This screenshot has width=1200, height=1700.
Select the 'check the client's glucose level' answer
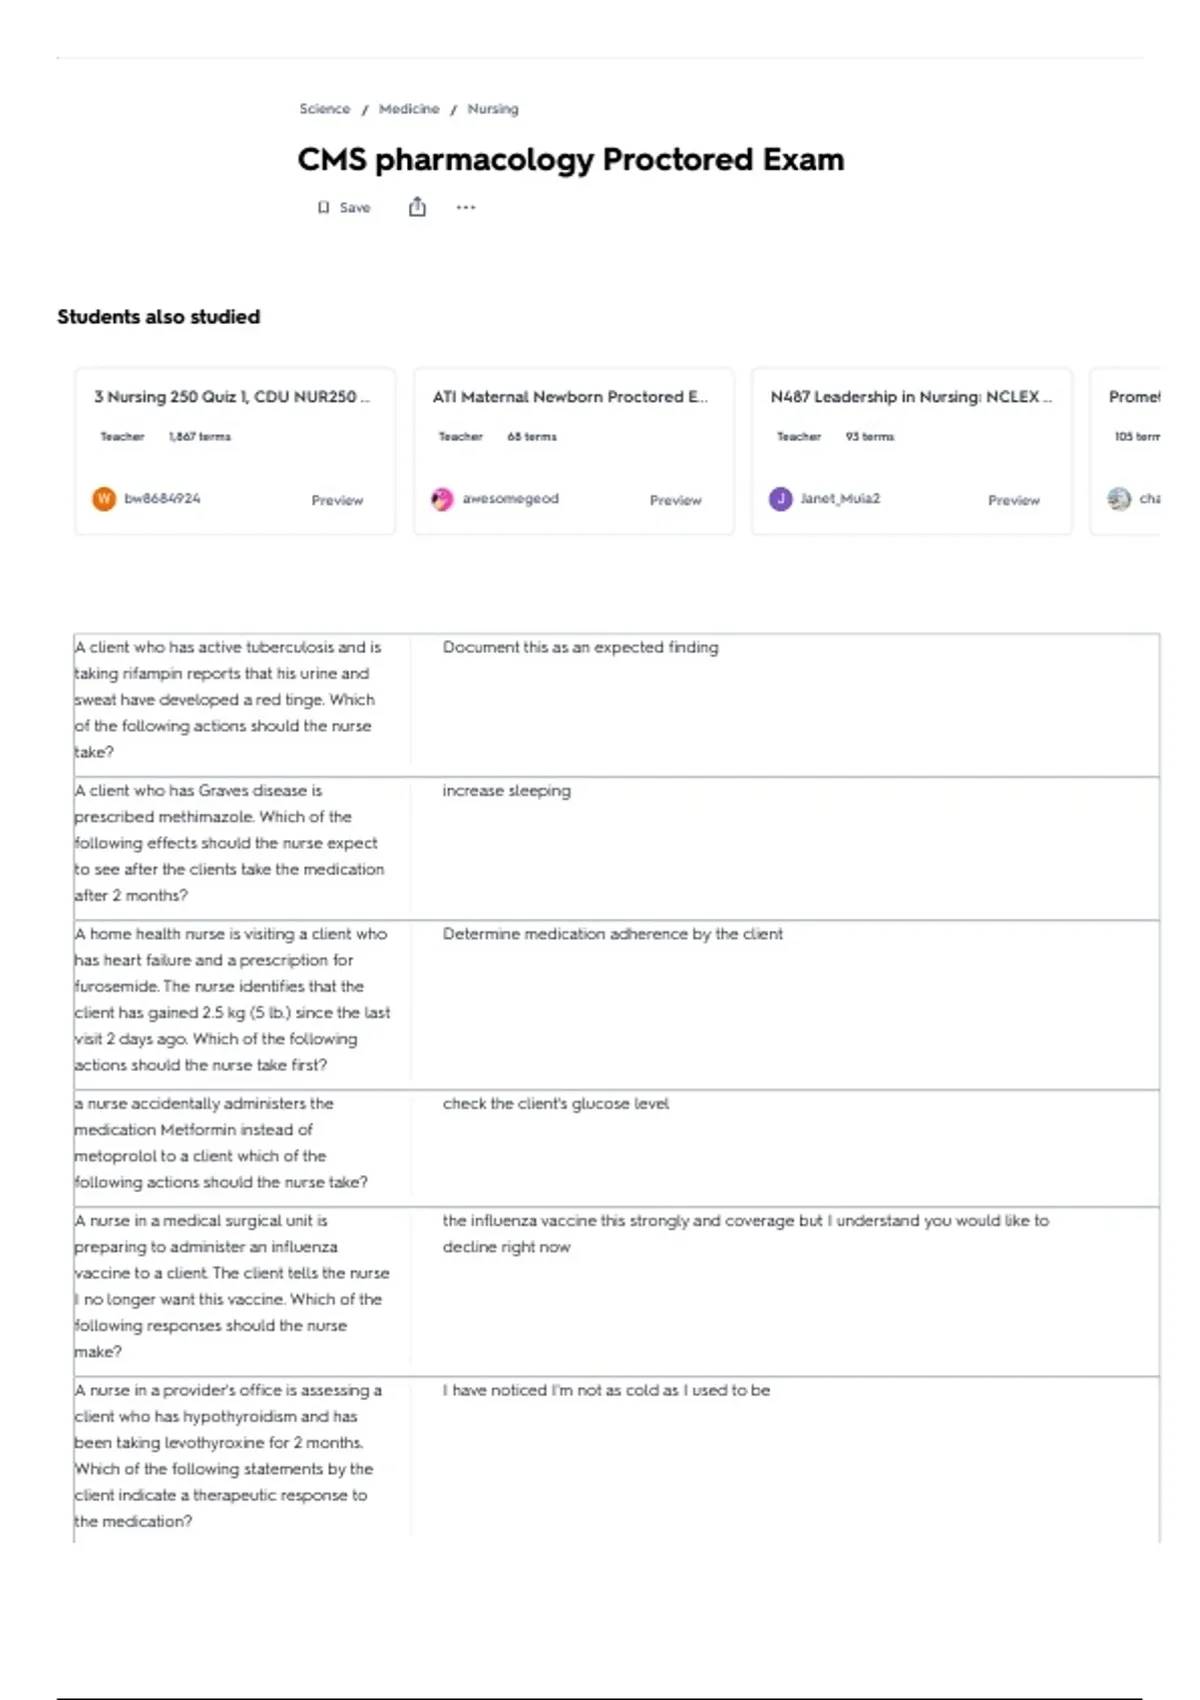(x=556, y=1104)
